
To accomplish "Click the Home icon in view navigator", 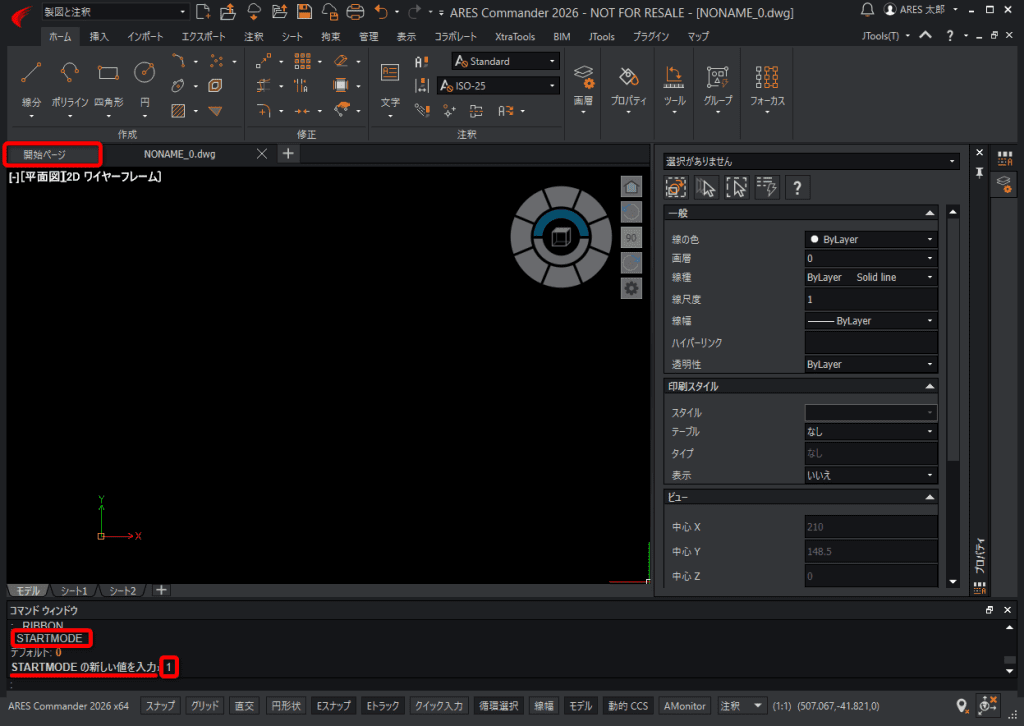I will pos(631,187).
